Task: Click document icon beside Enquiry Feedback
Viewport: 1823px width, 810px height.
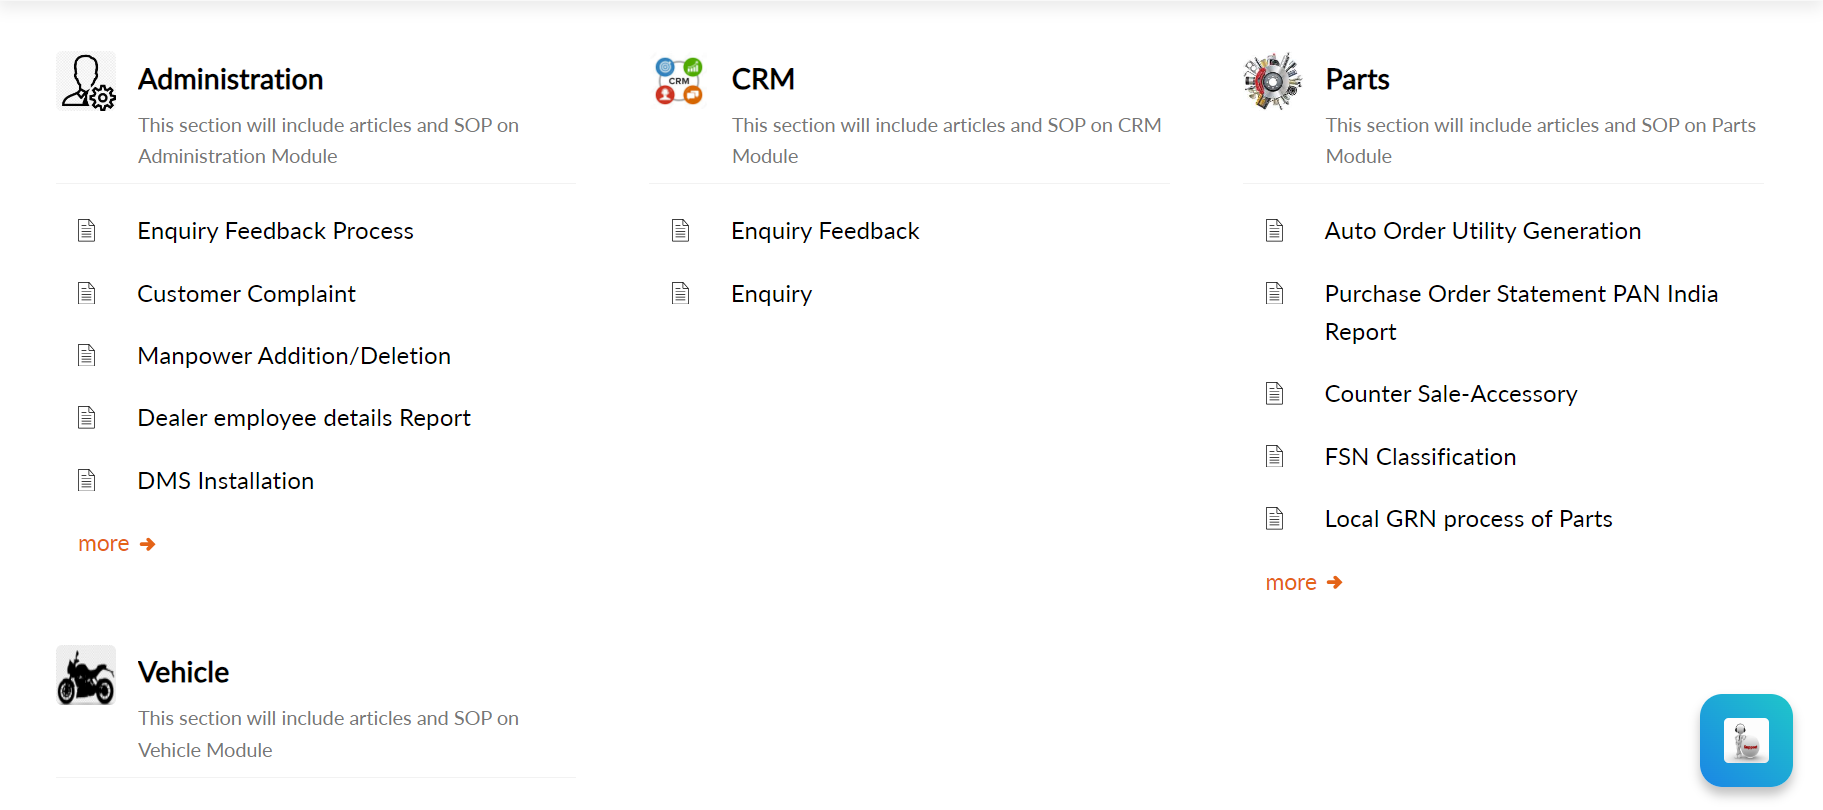Action: tap(681, 231)
